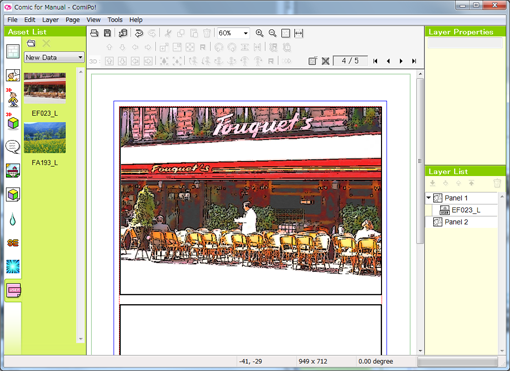Open the Layer menu
This screenshot has height=371, width=510.
[50, 20]
